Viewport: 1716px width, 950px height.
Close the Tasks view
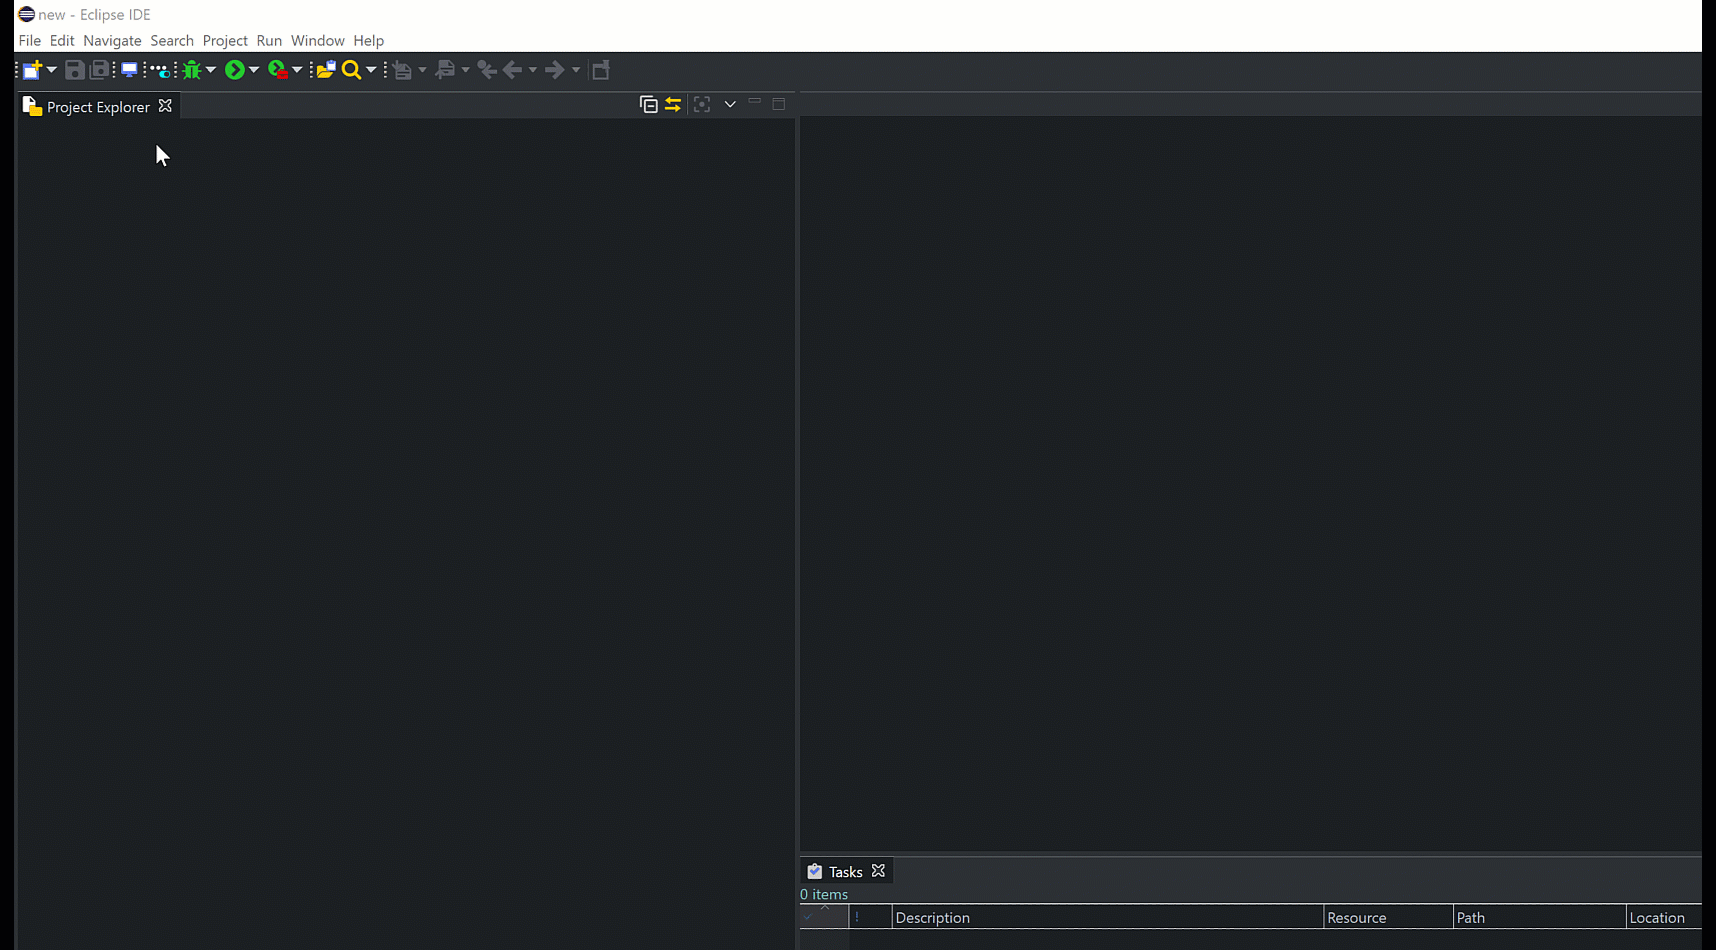point(878,871)
